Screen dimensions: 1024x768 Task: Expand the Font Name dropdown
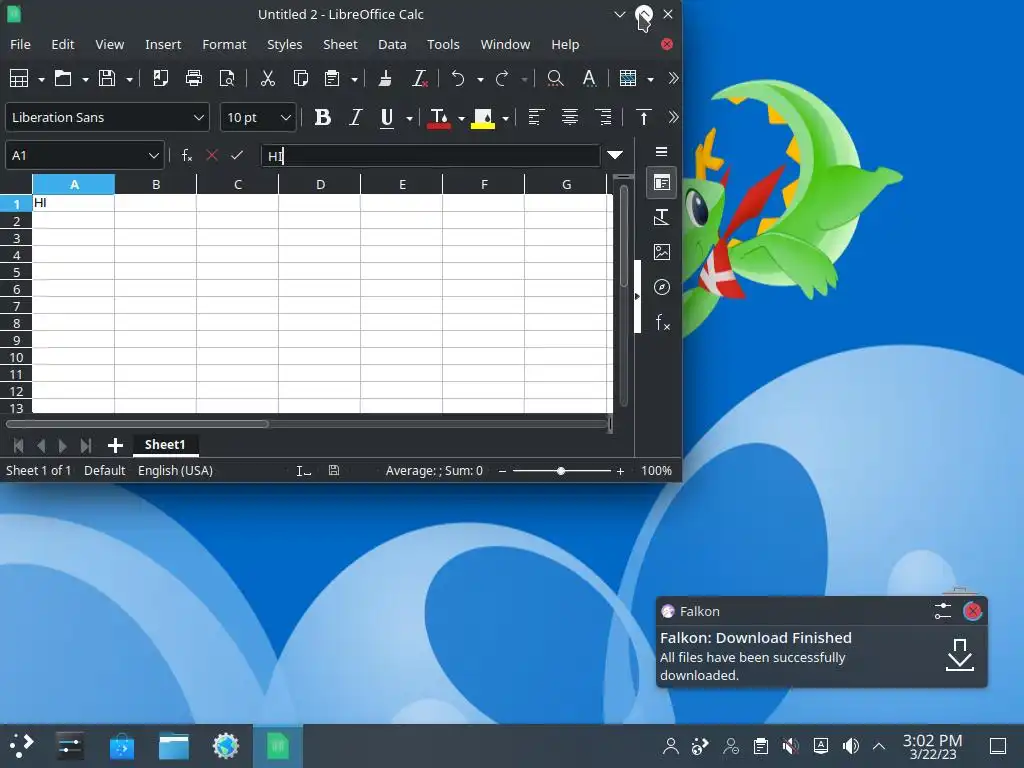[x=199, y=118]
